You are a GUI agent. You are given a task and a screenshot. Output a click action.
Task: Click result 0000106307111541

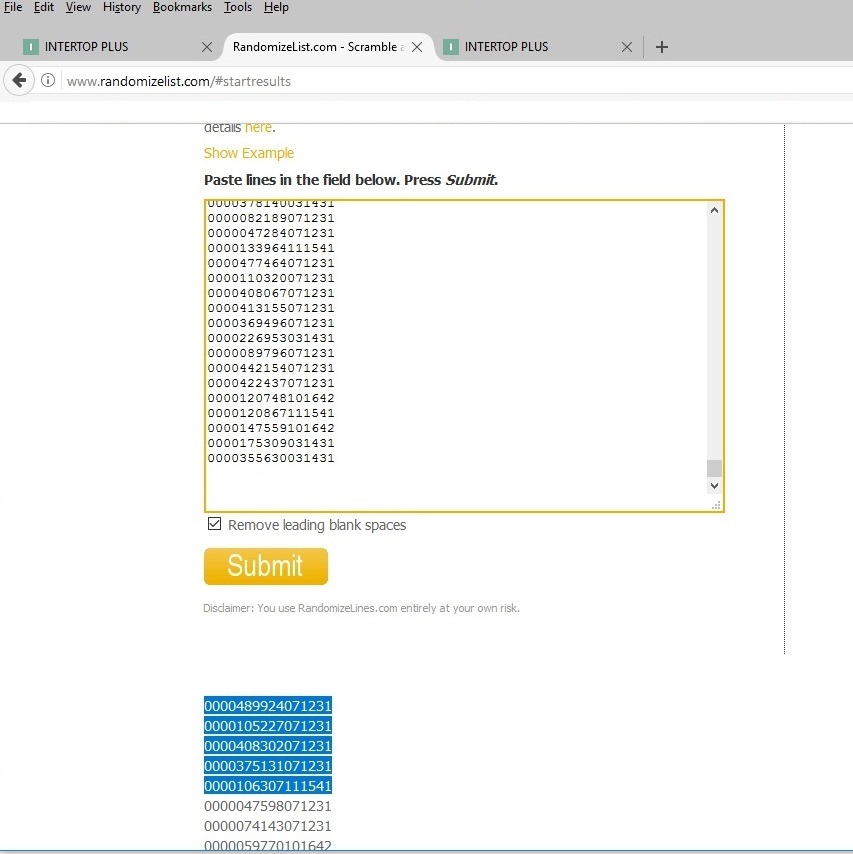tap(267, 786)
